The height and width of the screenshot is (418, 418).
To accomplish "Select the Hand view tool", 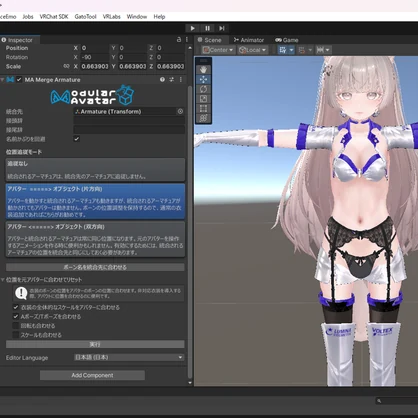I will [203, 69].
